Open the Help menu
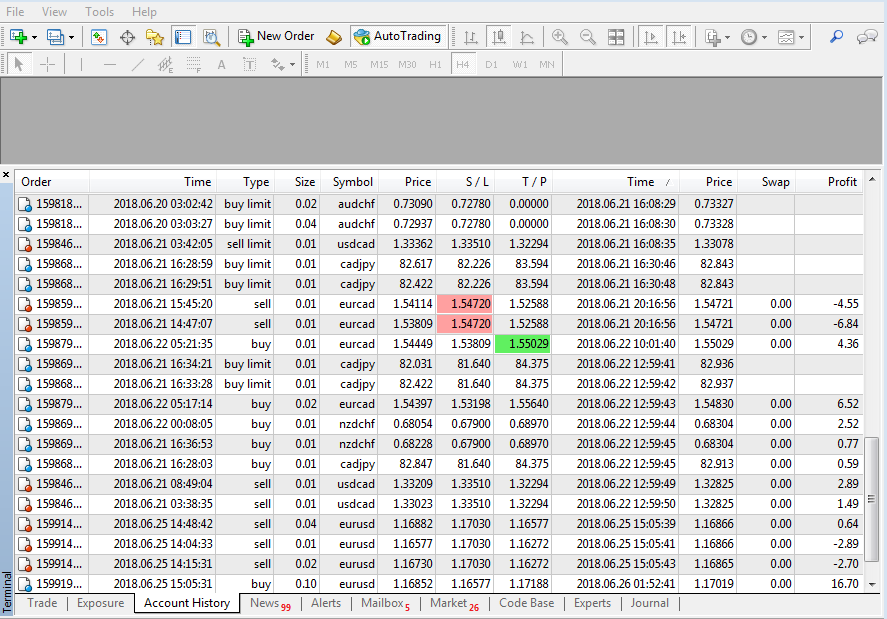887x619 pixels. 144,11
